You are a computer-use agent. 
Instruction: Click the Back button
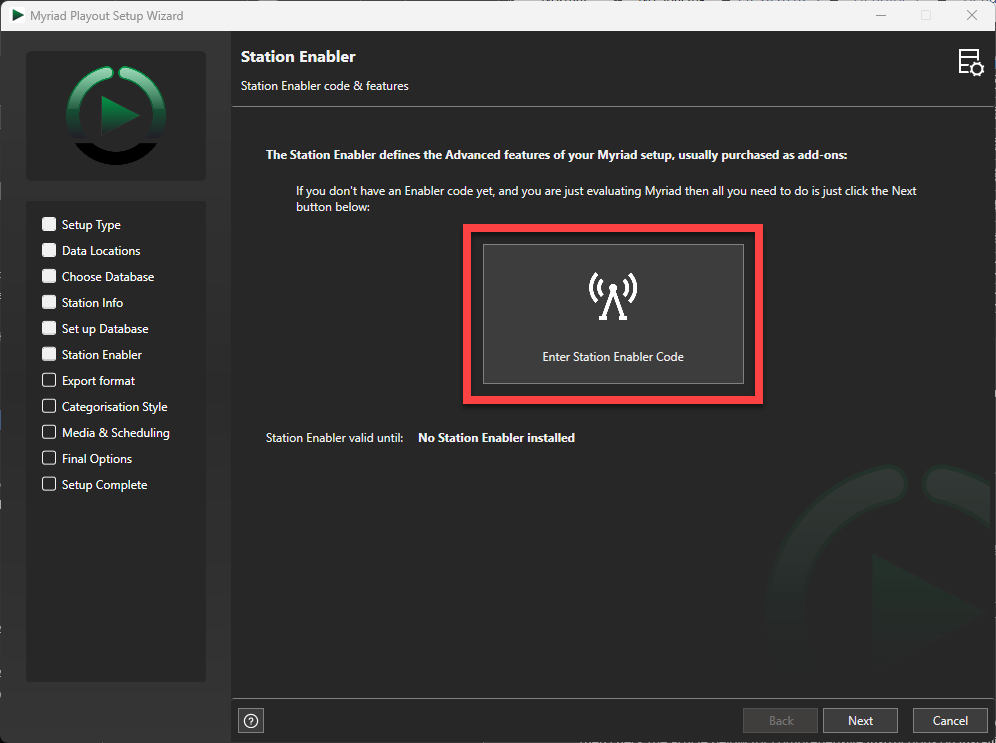click(x=781, y=721)
